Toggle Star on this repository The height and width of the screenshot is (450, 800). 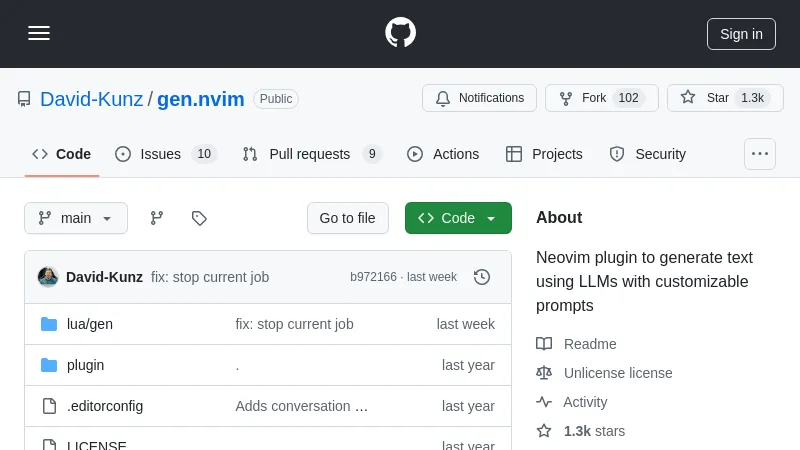click(725, 98)
